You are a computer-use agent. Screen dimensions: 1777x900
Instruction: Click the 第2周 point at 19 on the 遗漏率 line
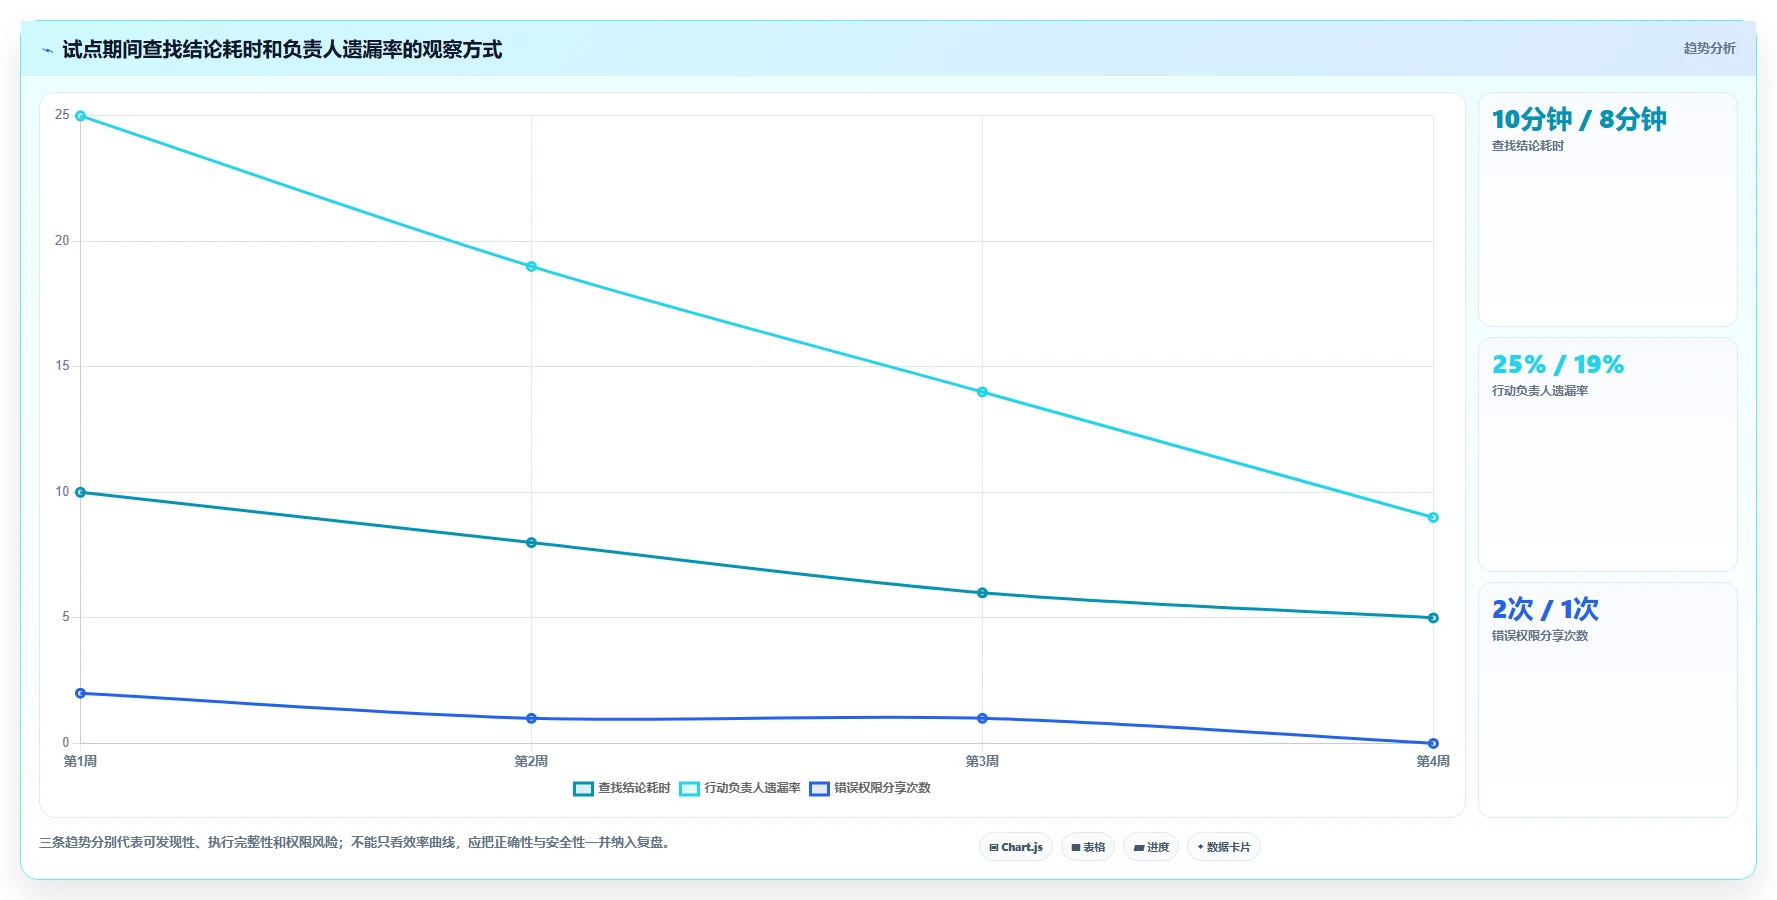(x=531, y=267)
